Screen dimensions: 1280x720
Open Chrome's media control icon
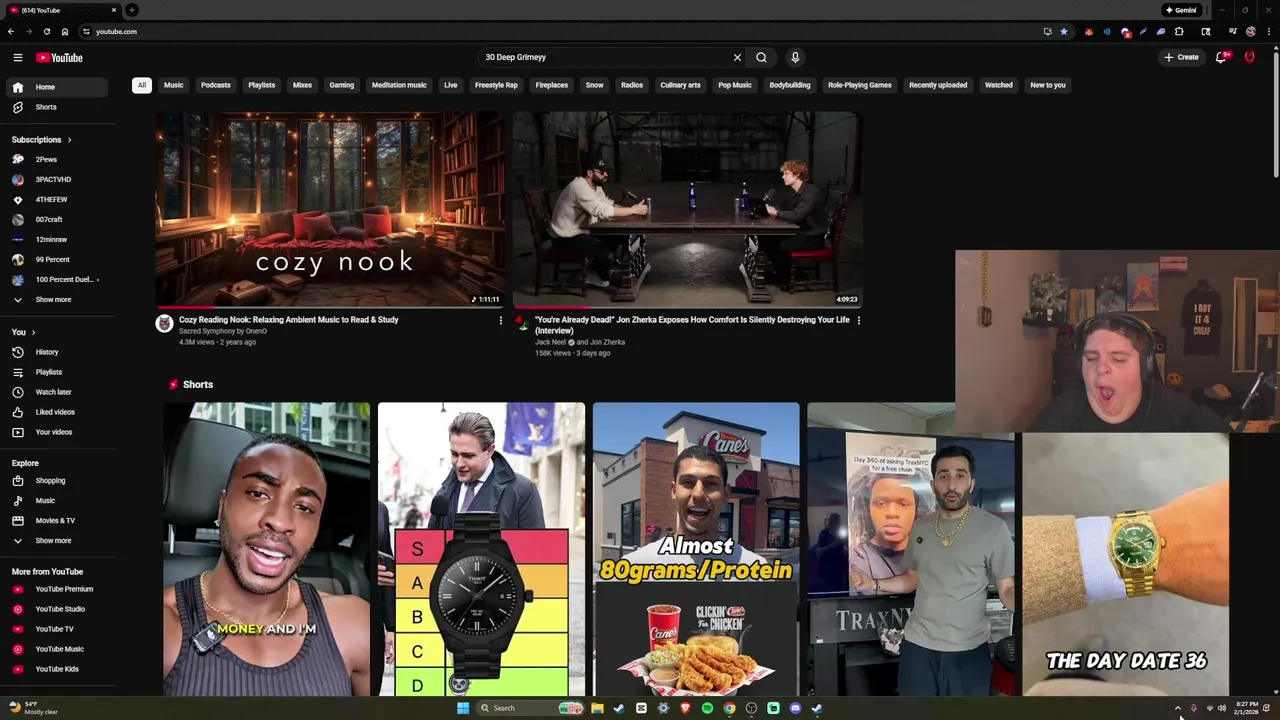tap(1233, 31)
